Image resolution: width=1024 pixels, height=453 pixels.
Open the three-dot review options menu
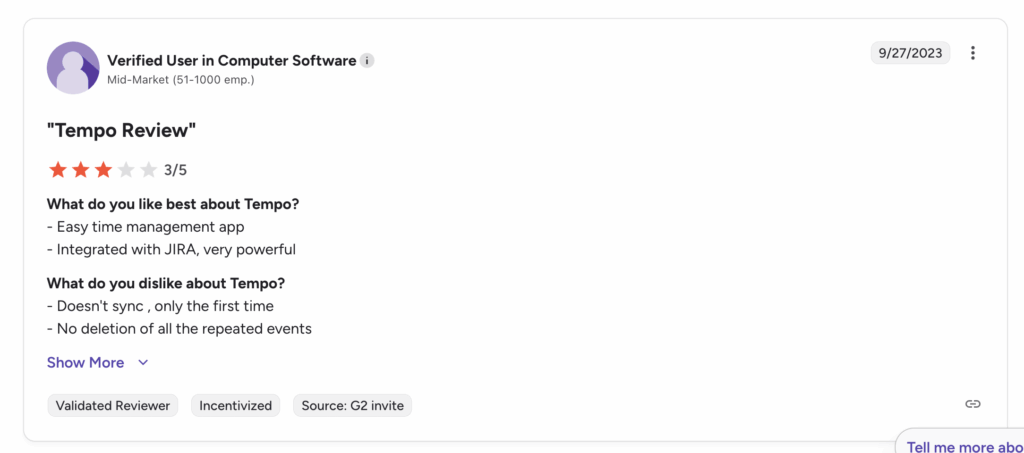point(973,53)
